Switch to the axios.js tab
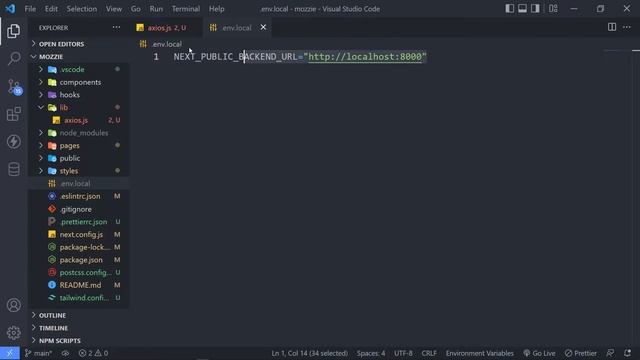Image resolution: width=640 pixels, height=360 pixels. click(x=167, y=28)
